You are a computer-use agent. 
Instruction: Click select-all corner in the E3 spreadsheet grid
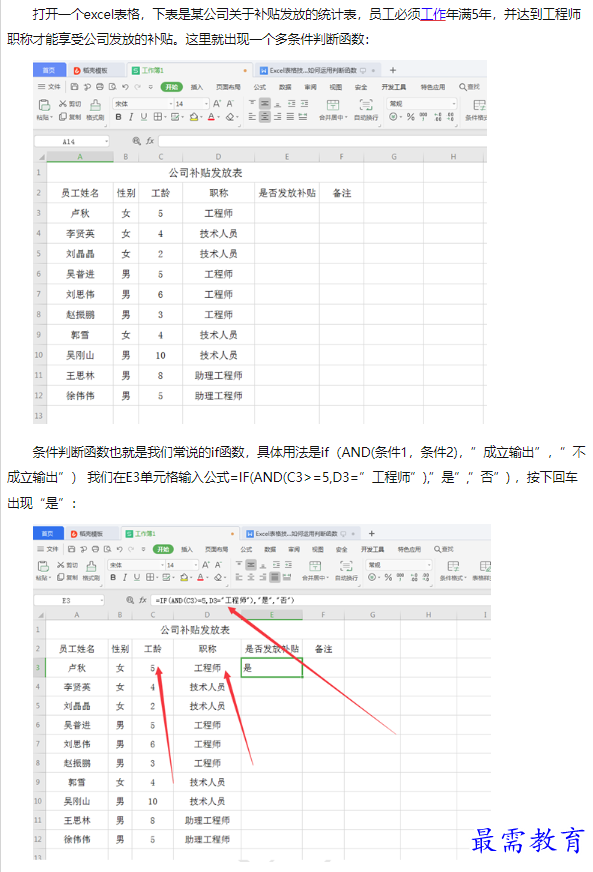point(39,615)
